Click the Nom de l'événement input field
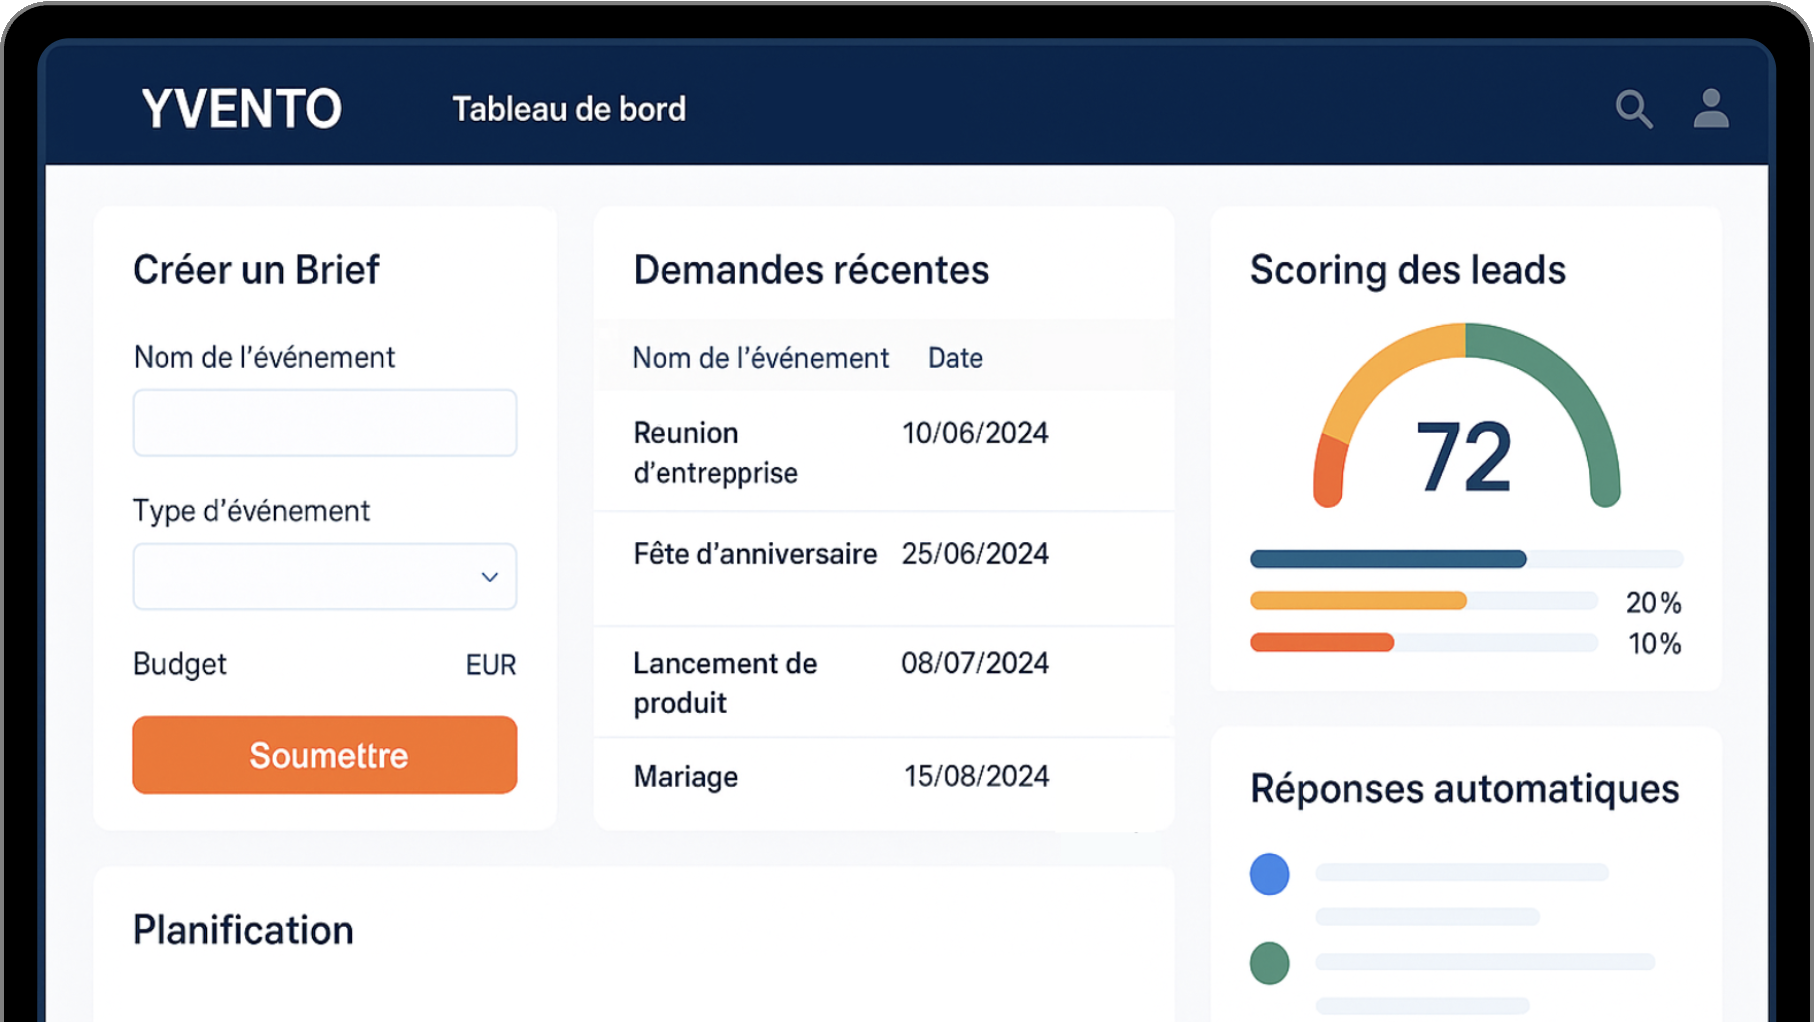The width and height of the screenshot is (1814, 1022). pyautogui.click(x=324, y=423)
